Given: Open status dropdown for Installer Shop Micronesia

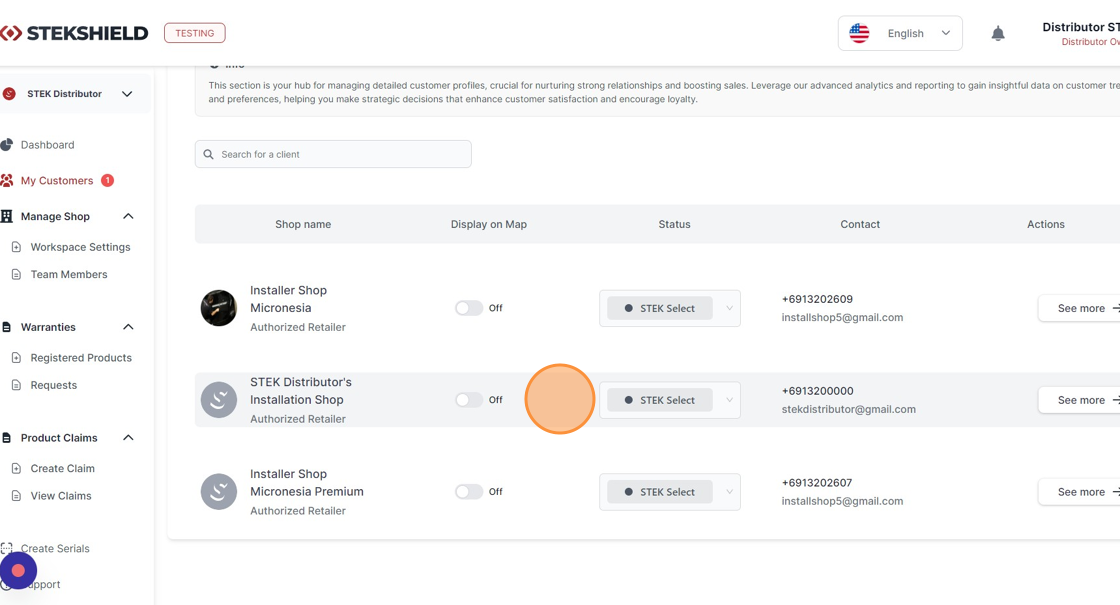Looking at the screenshot, I should pos(670,309).
